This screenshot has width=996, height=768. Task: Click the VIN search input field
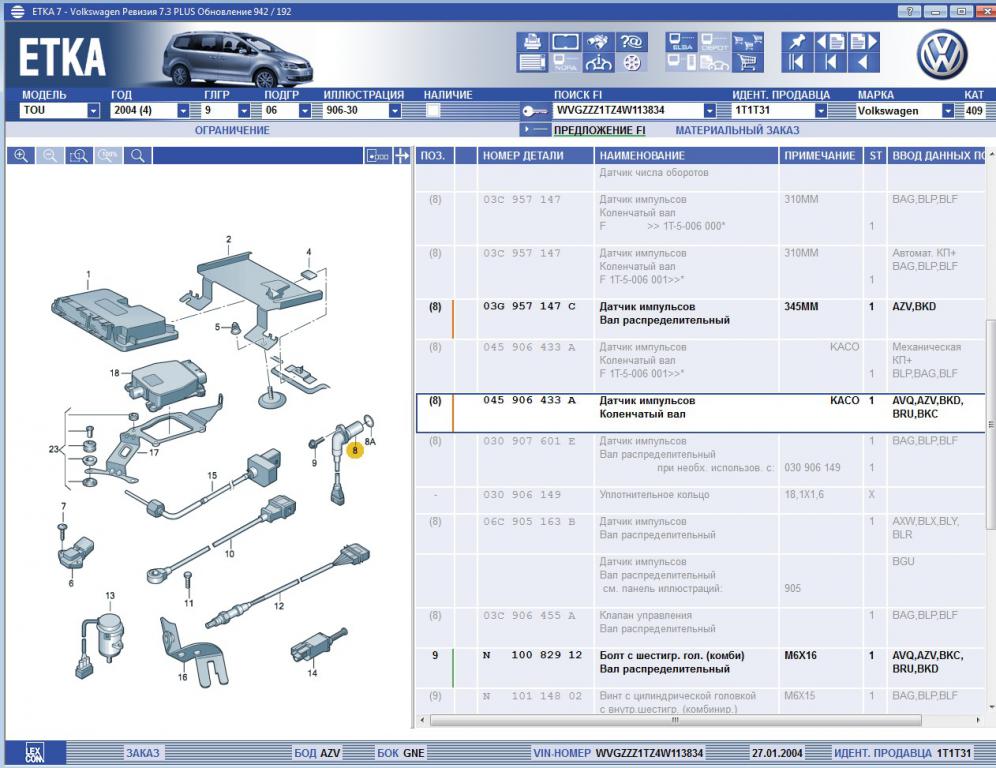tap(629, 111)
